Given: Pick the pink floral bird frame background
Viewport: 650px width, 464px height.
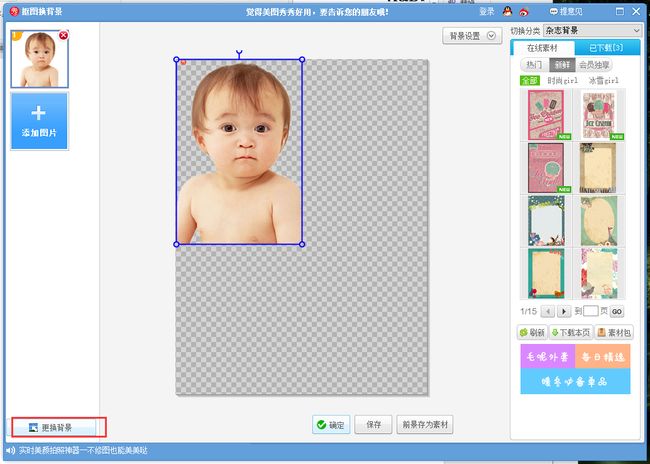Looking at the screenshot, I should pos(599,273).
